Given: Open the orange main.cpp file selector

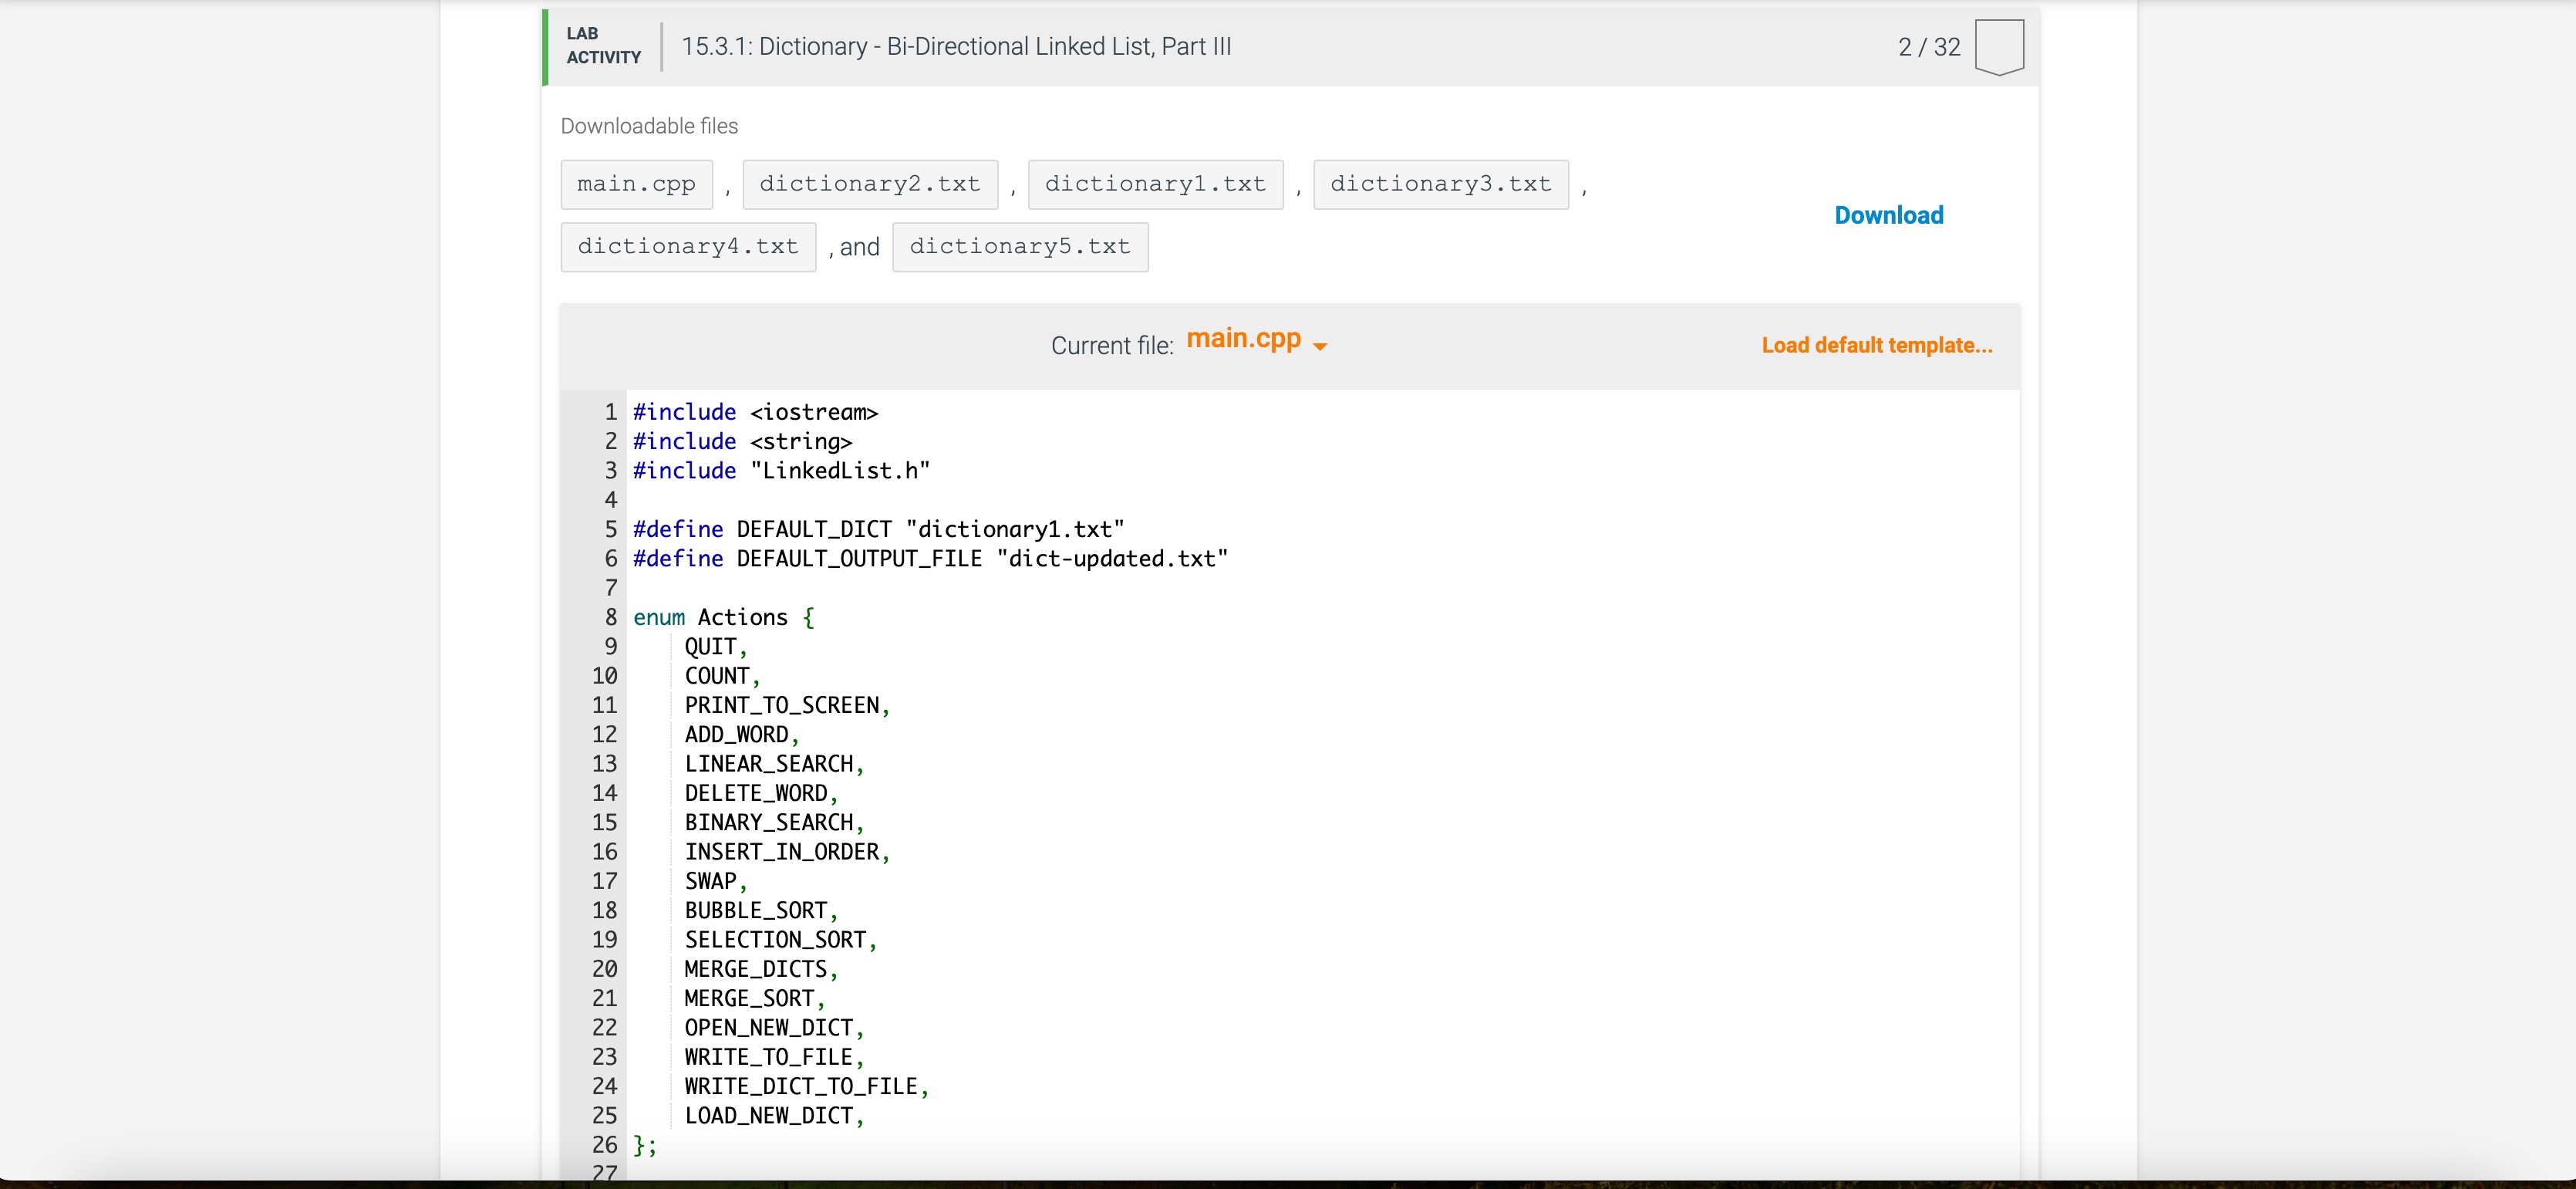Looking at the screenshot, I should pos(1243,339).
